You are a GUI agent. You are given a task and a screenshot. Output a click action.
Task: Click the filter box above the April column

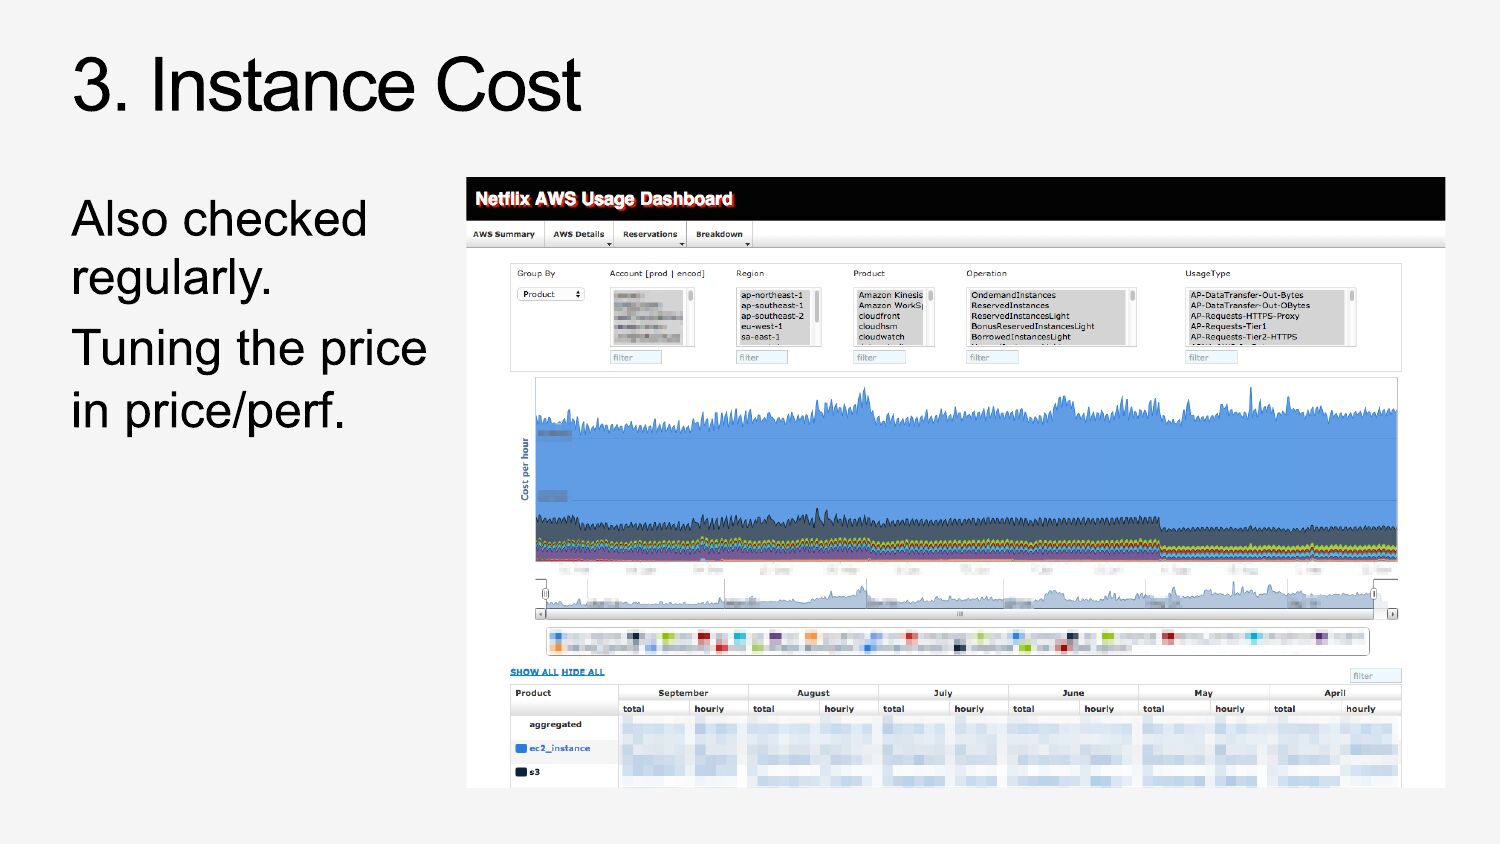coord(1375,676)
